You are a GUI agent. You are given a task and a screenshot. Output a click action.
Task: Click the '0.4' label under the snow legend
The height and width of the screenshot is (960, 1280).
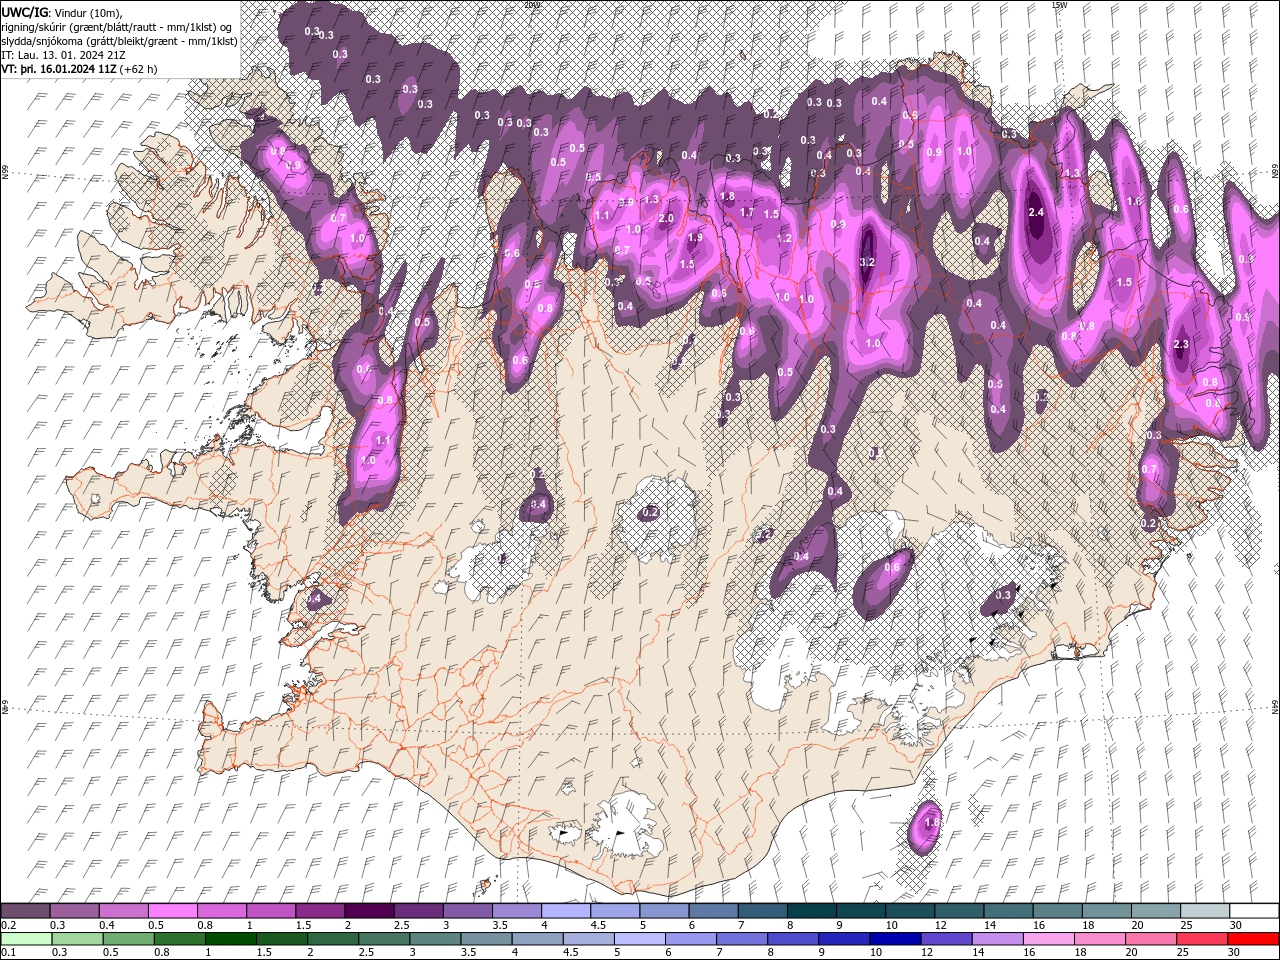click(107, 925)
